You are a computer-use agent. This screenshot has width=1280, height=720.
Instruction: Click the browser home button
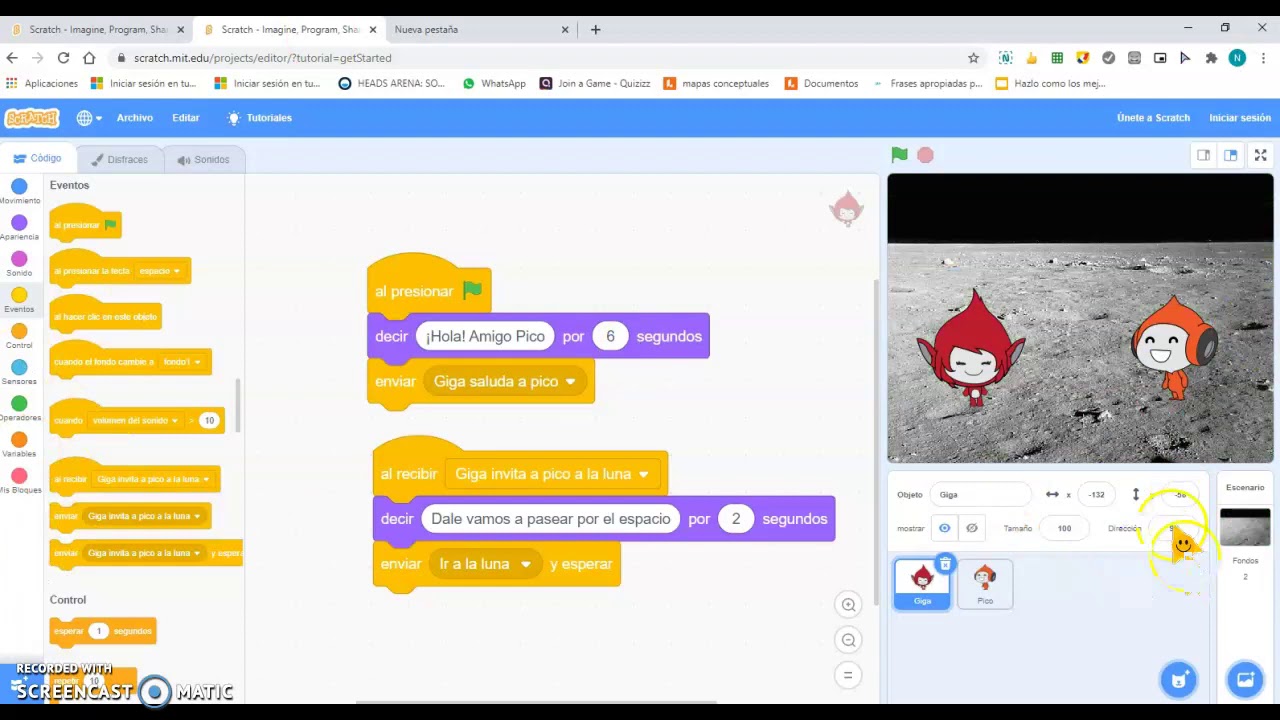click(89, 58)
